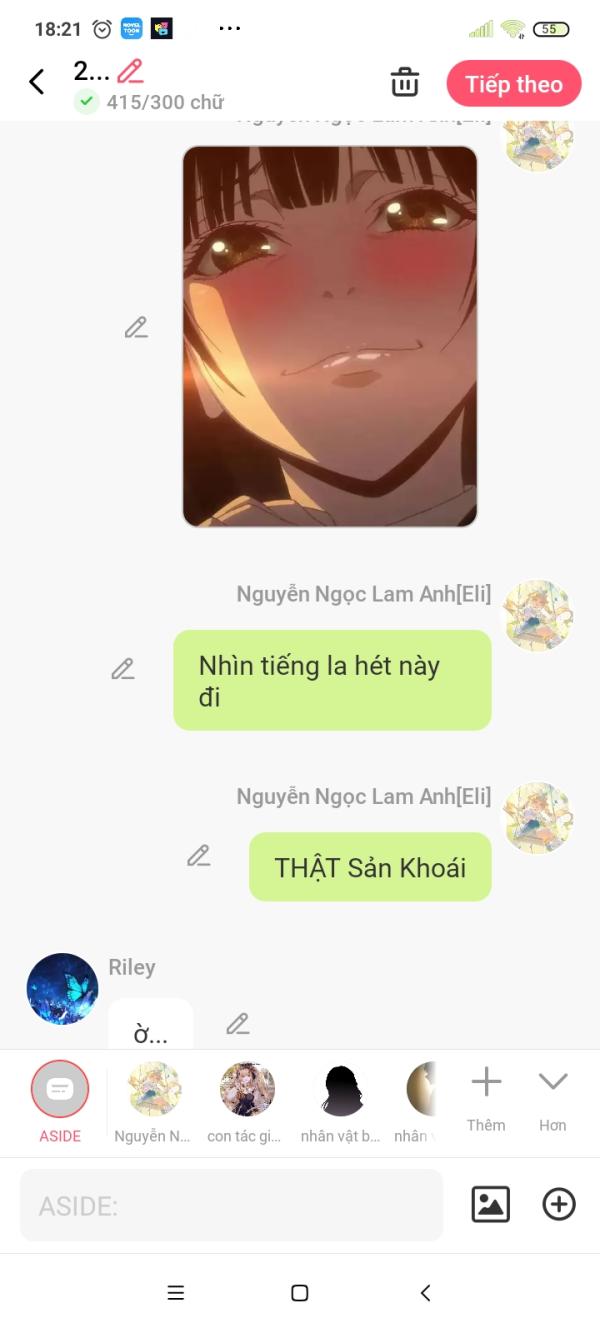Focus the ASIDE text input field
The image size is (600, 1333).
click(231, 1205)
